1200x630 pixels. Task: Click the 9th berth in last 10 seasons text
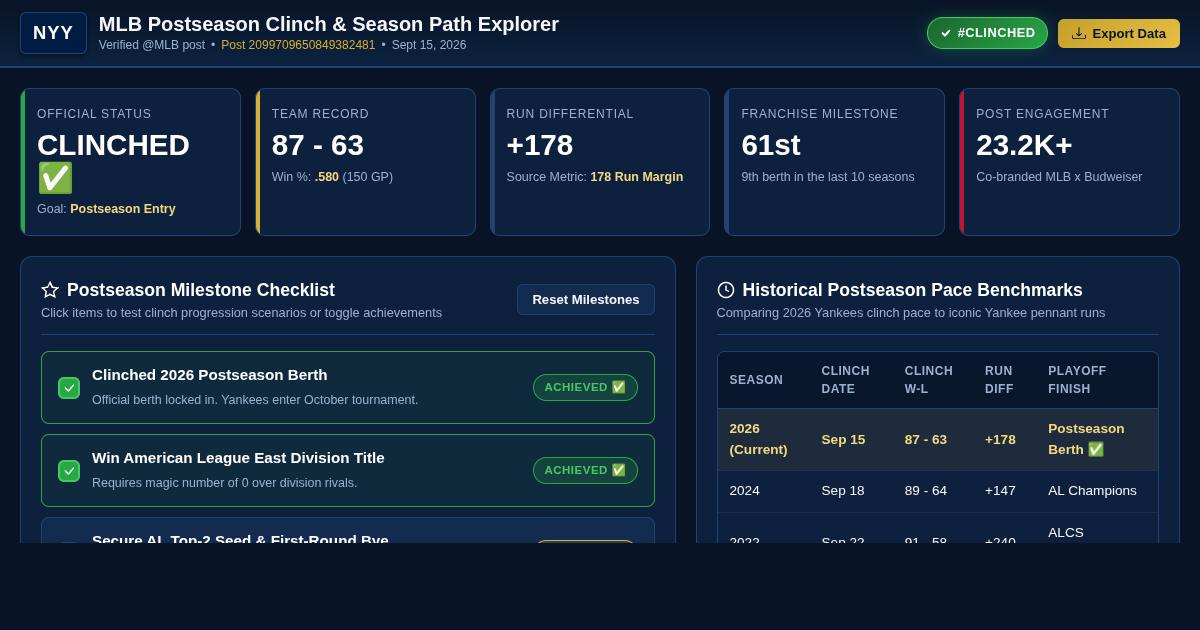click(828, 177)
